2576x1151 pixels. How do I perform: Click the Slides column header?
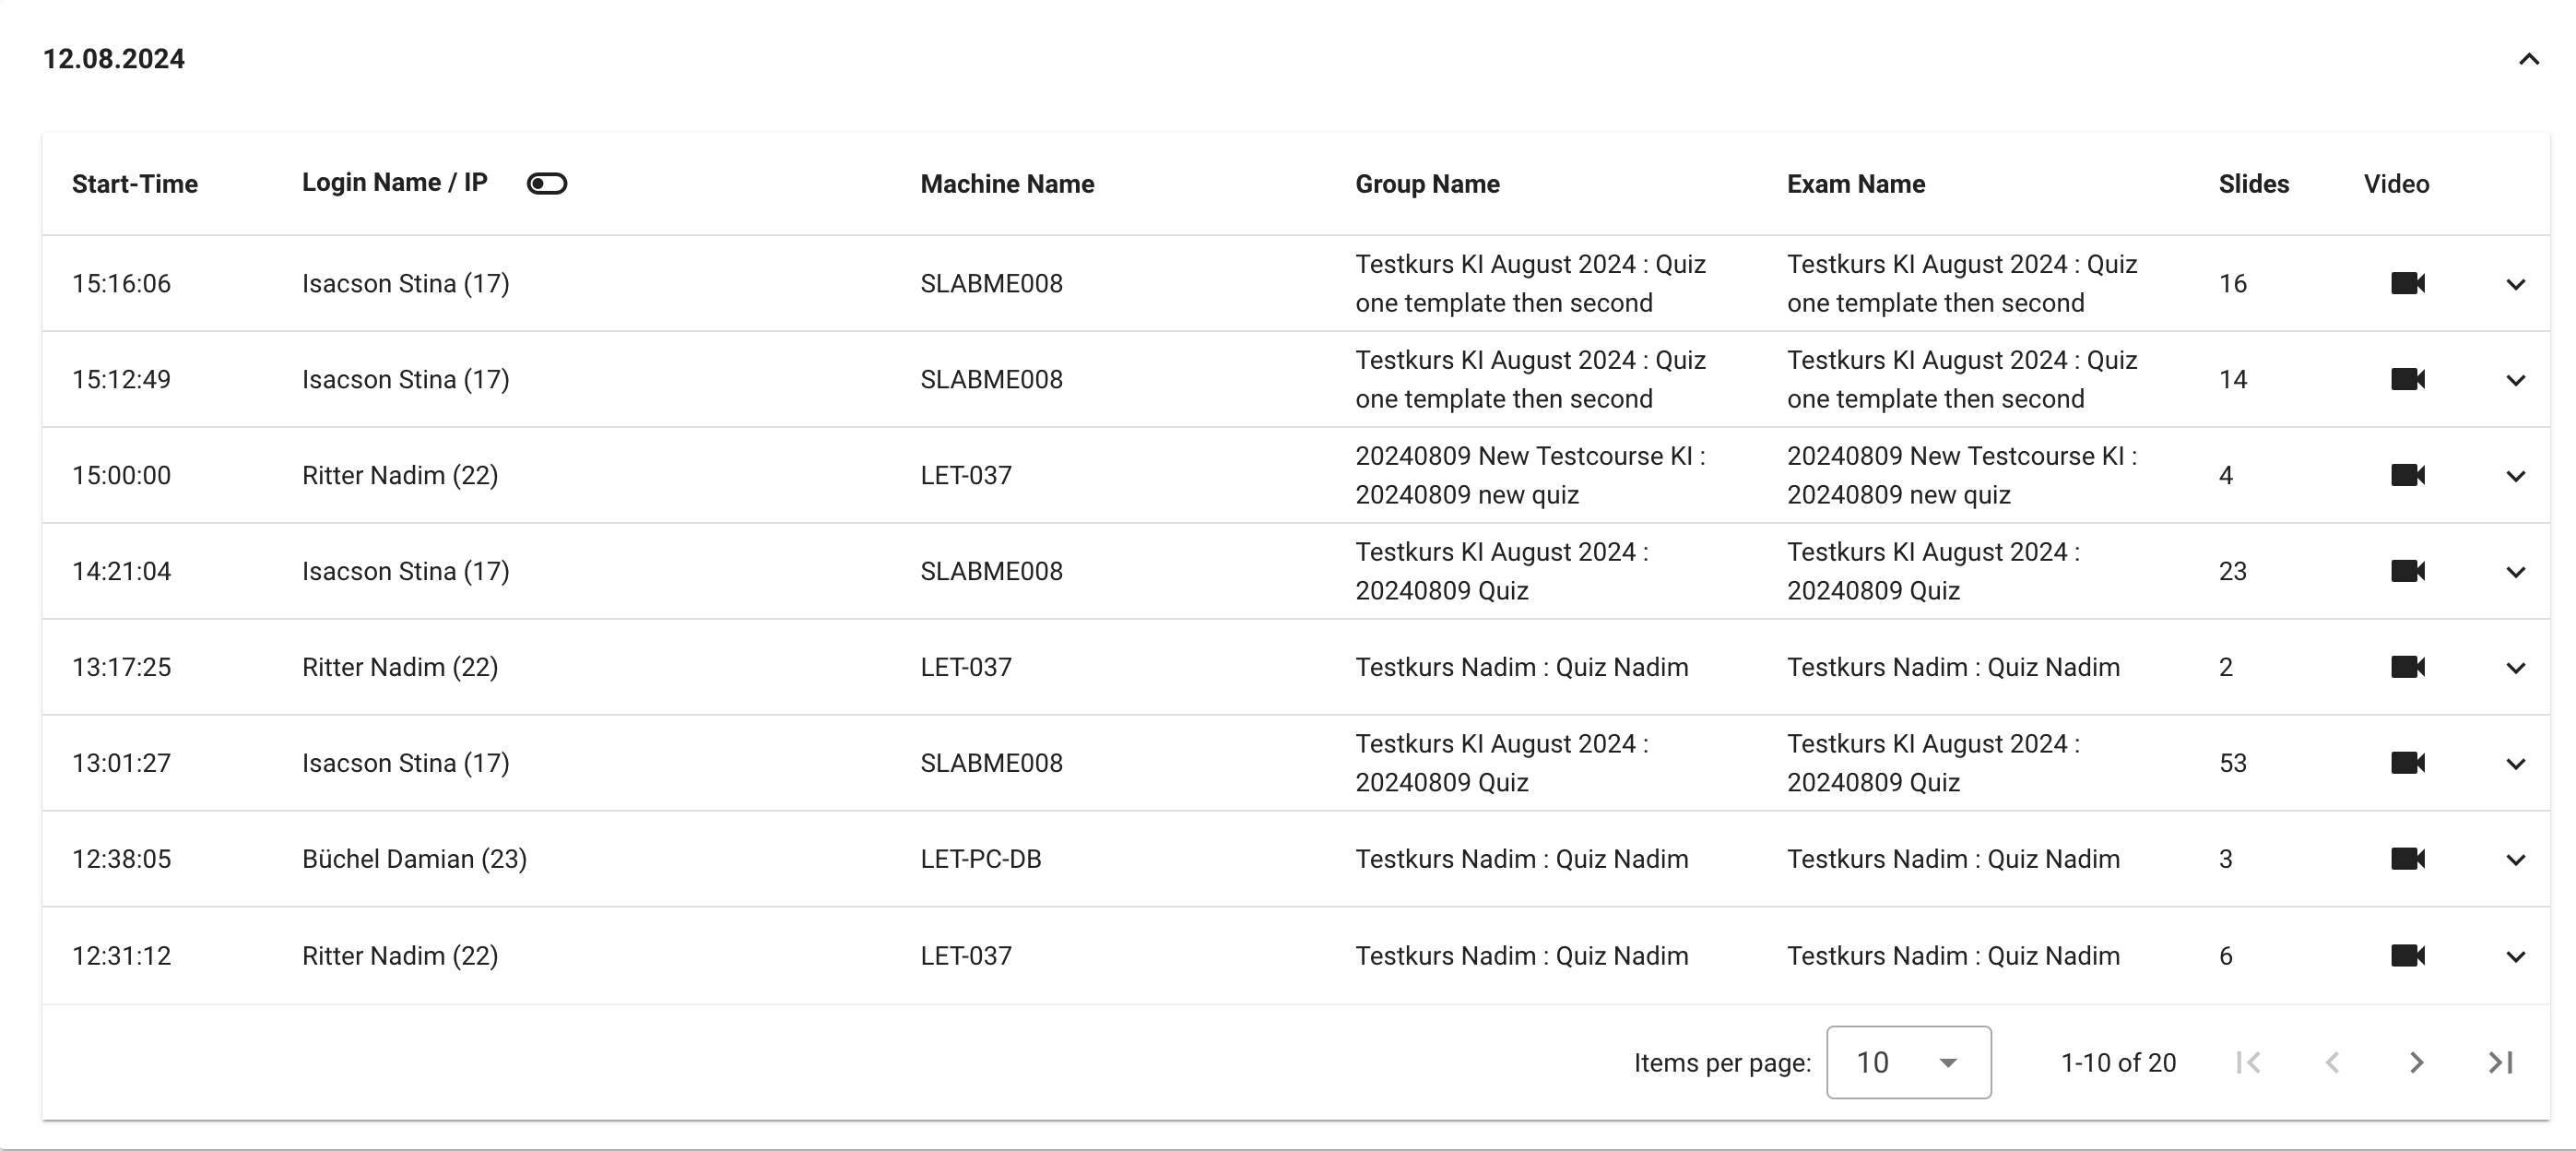2253,184
